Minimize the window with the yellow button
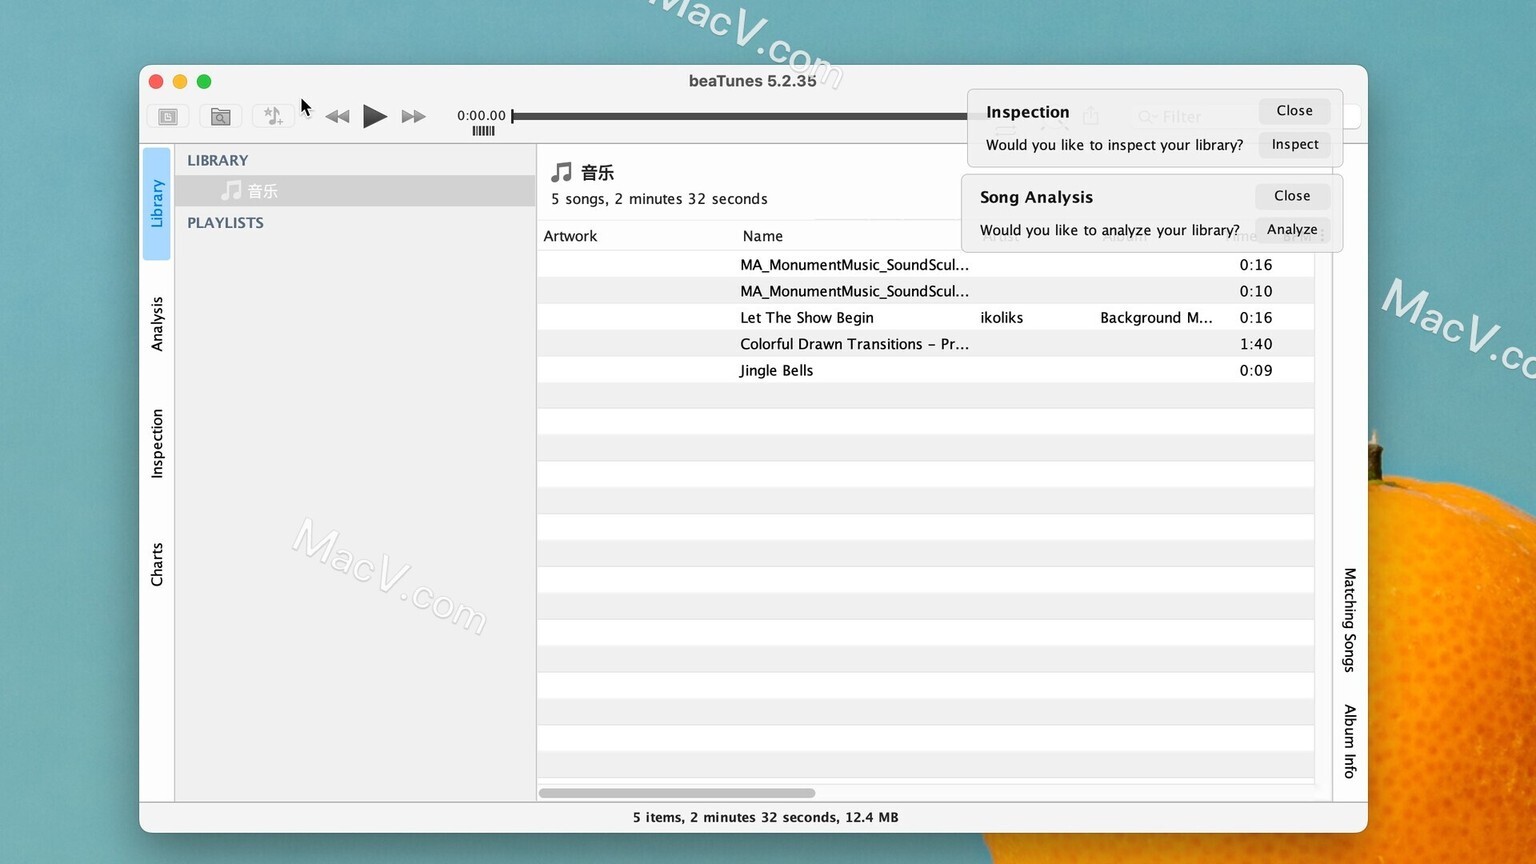 tap(180, 82)
